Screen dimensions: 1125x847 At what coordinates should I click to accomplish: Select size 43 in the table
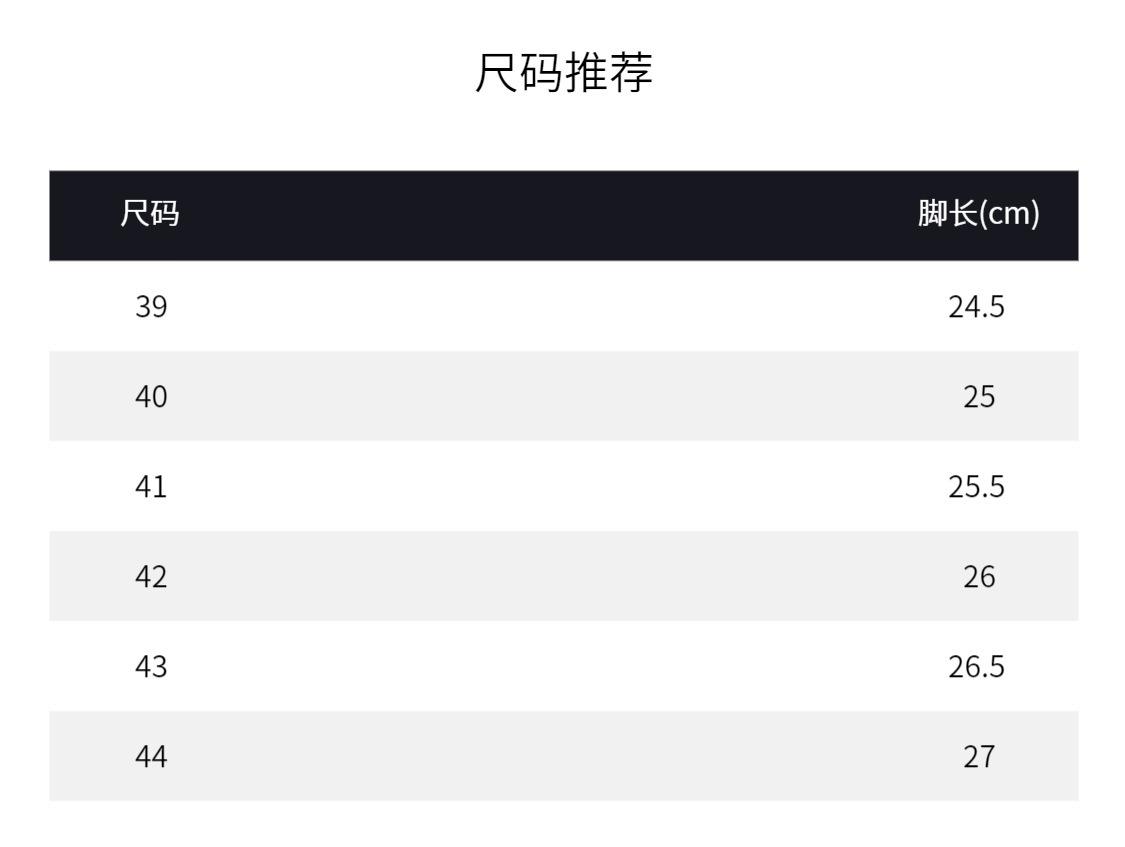point(151,667)
